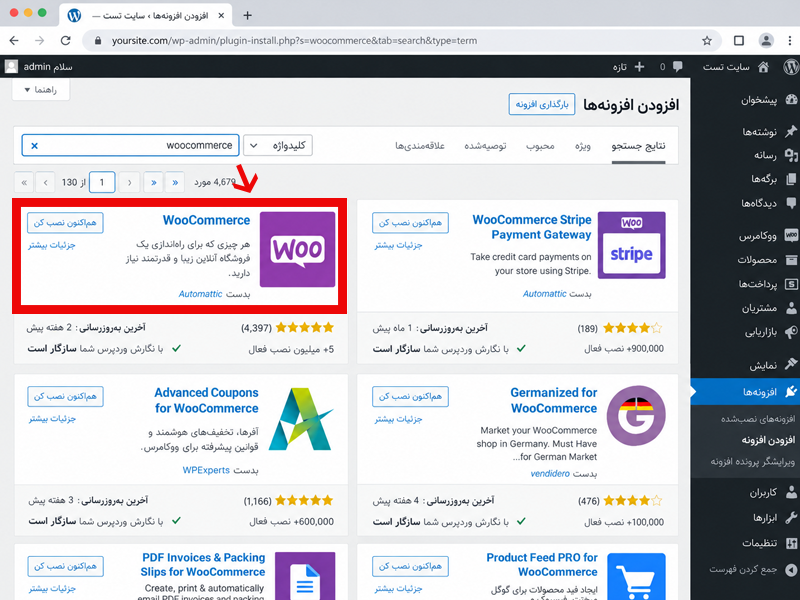Open جزئیات بیشتر for Stripe Payment Gateway
This screenshot has width=800, height=600.
tap(398, 245)
